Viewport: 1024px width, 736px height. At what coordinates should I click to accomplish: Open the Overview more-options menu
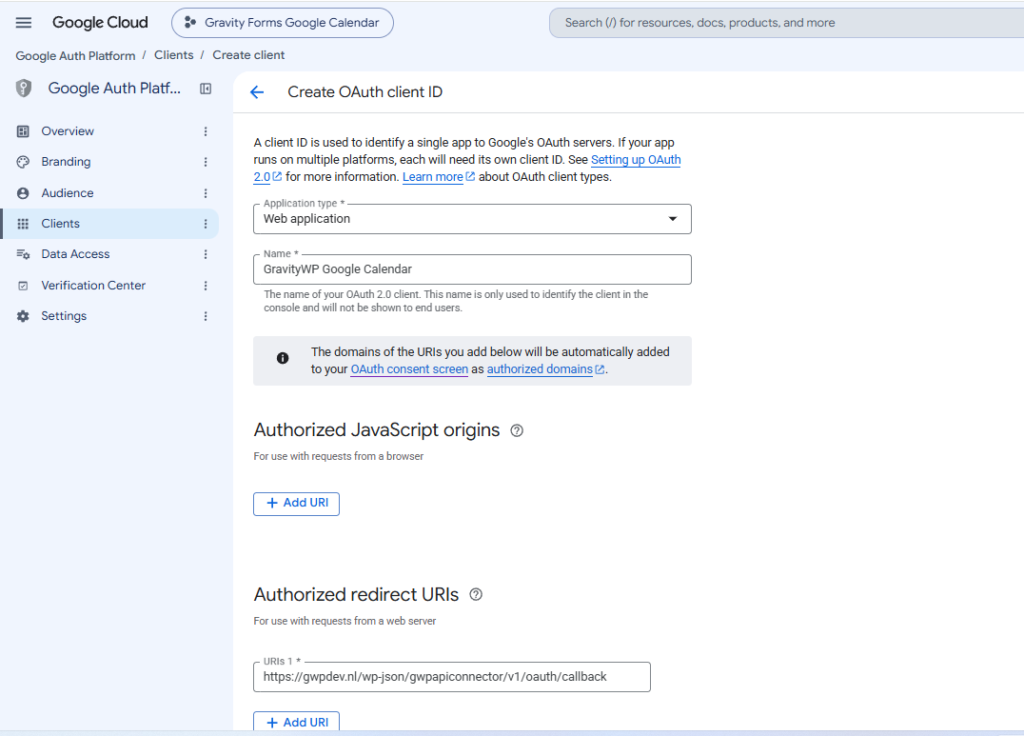tap(206, 131)
